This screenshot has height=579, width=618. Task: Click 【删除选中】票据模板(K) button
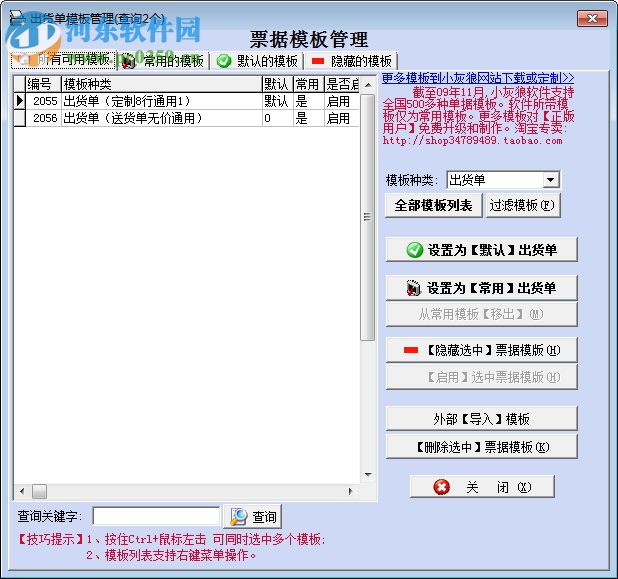tap(482, 447)
